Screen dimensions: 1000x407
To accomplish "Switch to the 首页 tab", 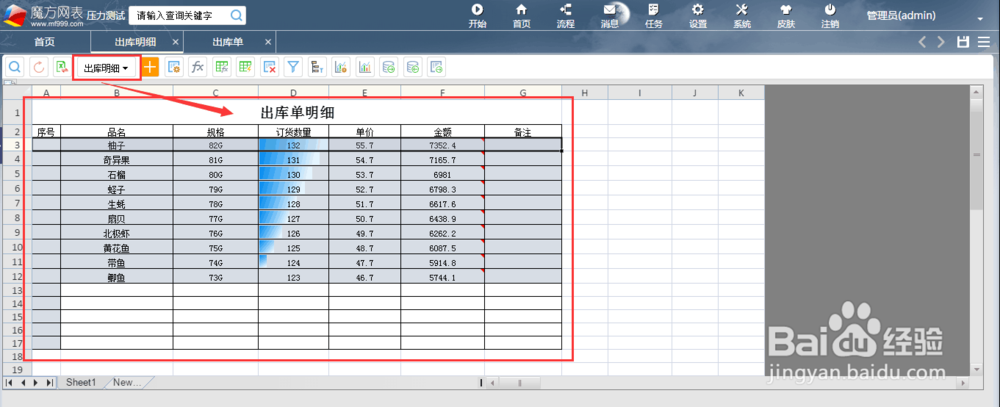I will coord(45,42).
